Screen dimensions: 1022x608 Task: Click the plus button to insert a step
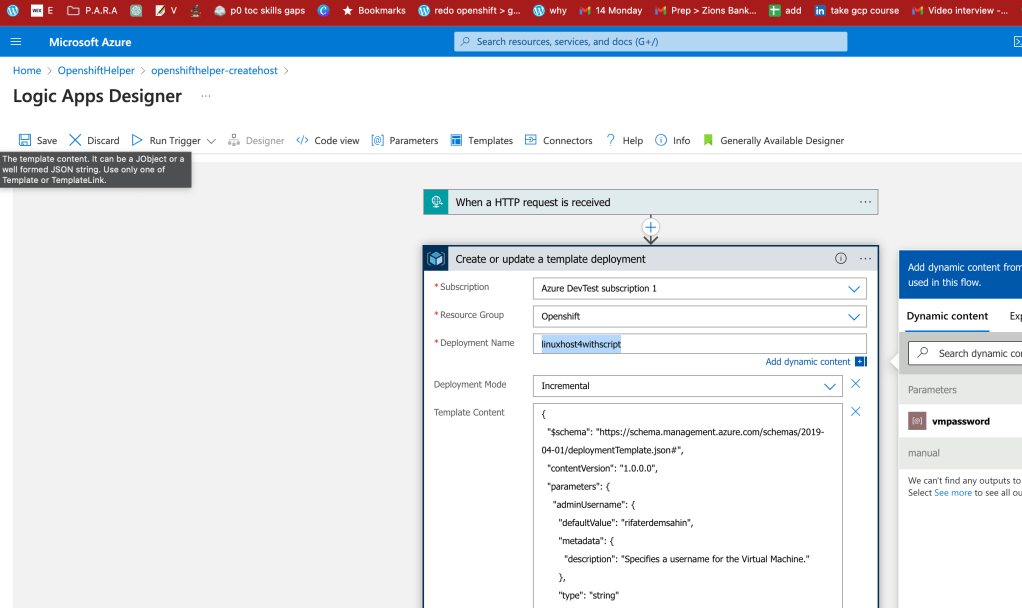click(x=650, y=227)
